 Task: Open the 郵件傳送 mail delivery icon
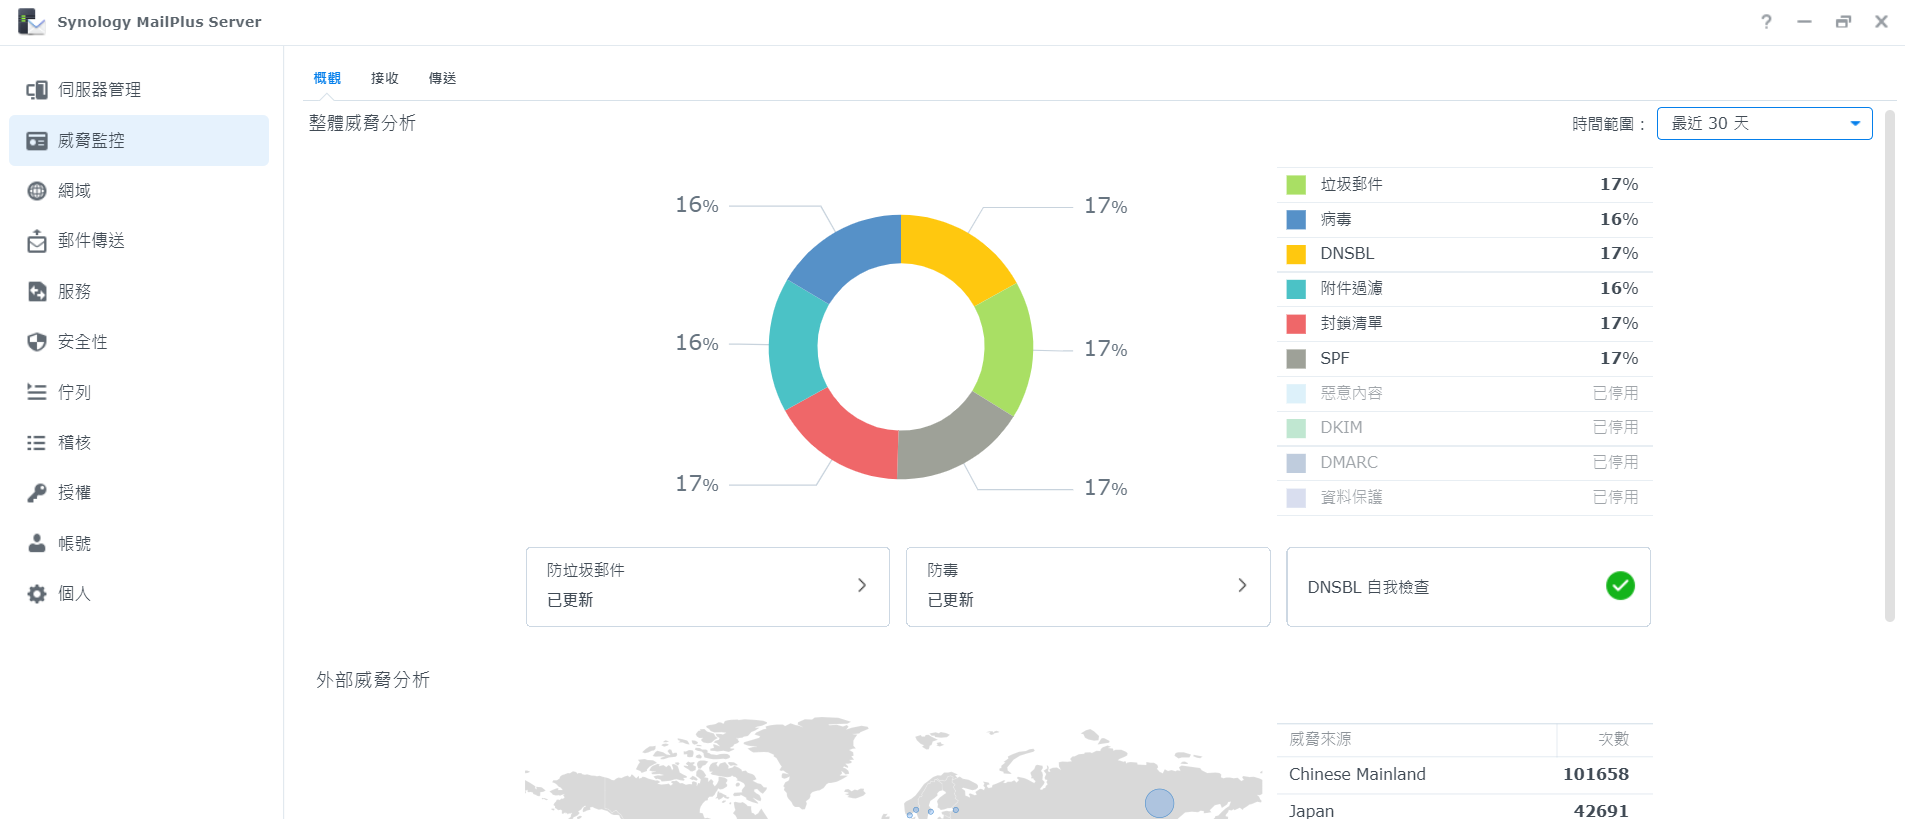point(37,241)
